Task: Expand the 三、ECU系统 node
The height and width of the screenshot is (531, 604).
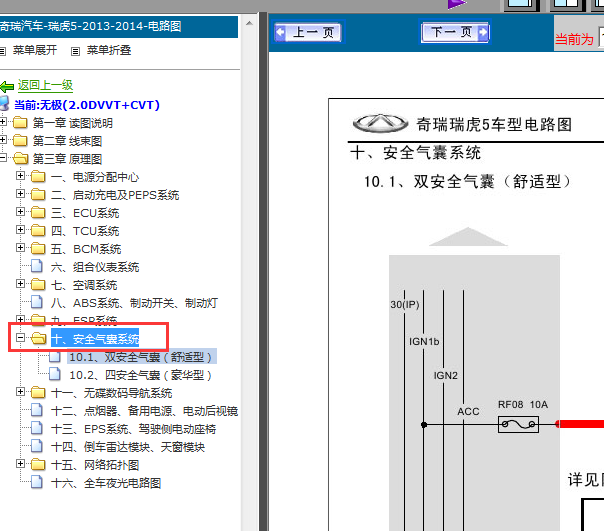Action: [20, 212]
